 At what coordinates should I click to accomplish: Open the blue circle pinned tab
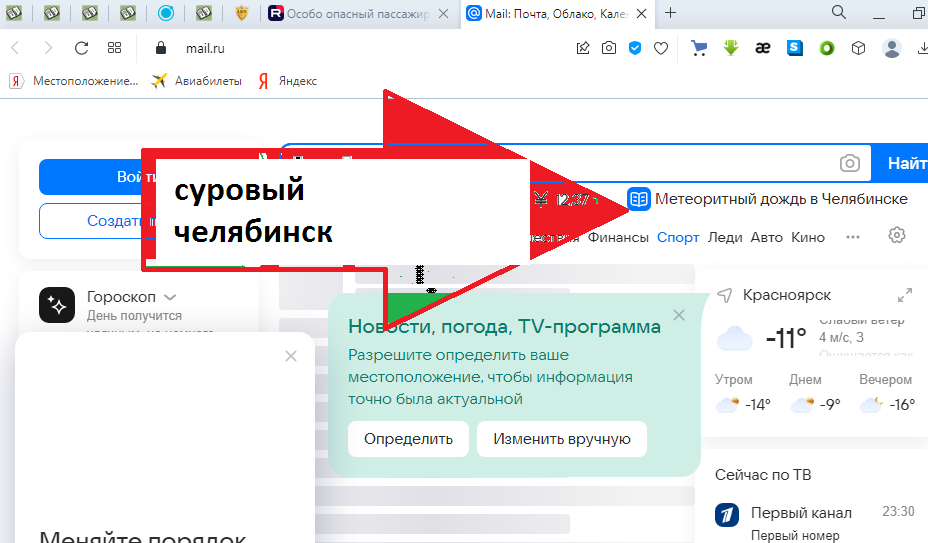click(x=166, y=13)
